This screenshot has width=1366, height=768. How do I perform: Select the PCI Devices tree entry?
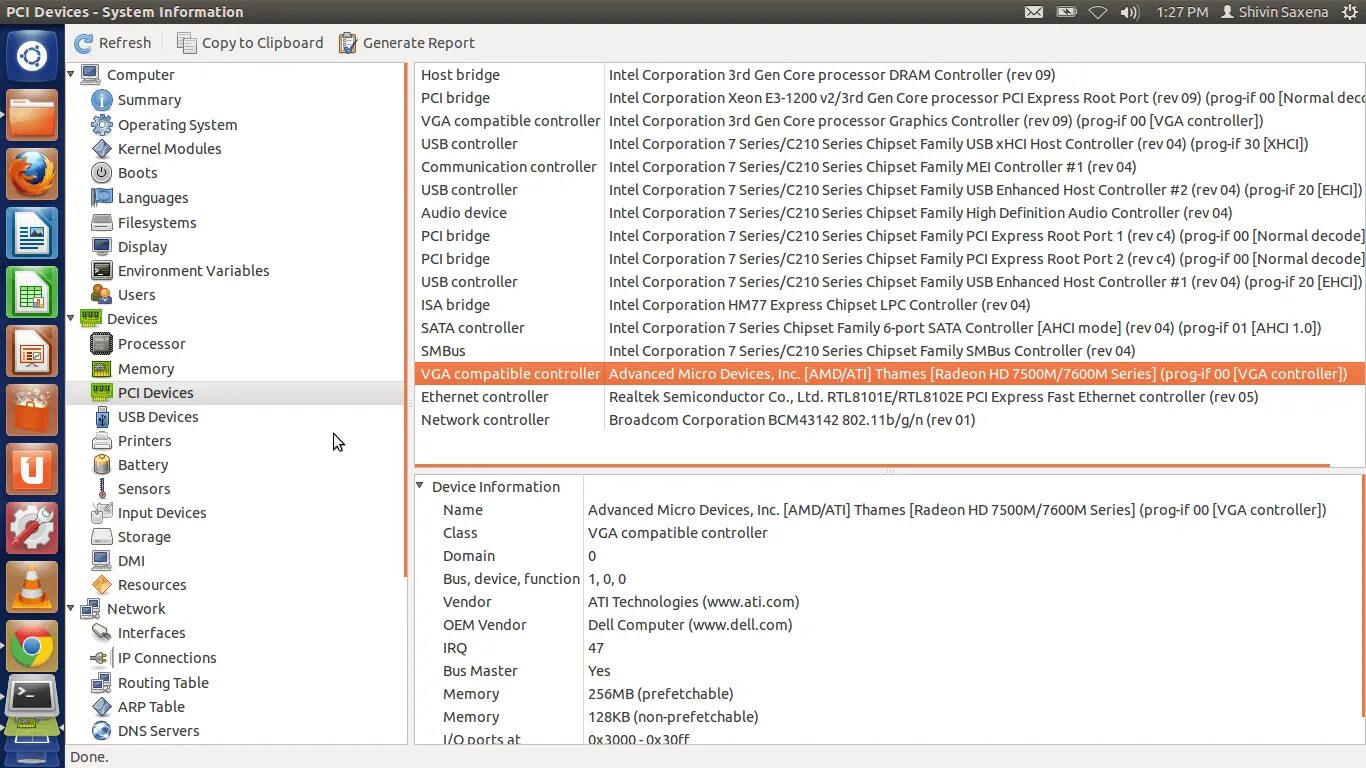coord(155,393)
